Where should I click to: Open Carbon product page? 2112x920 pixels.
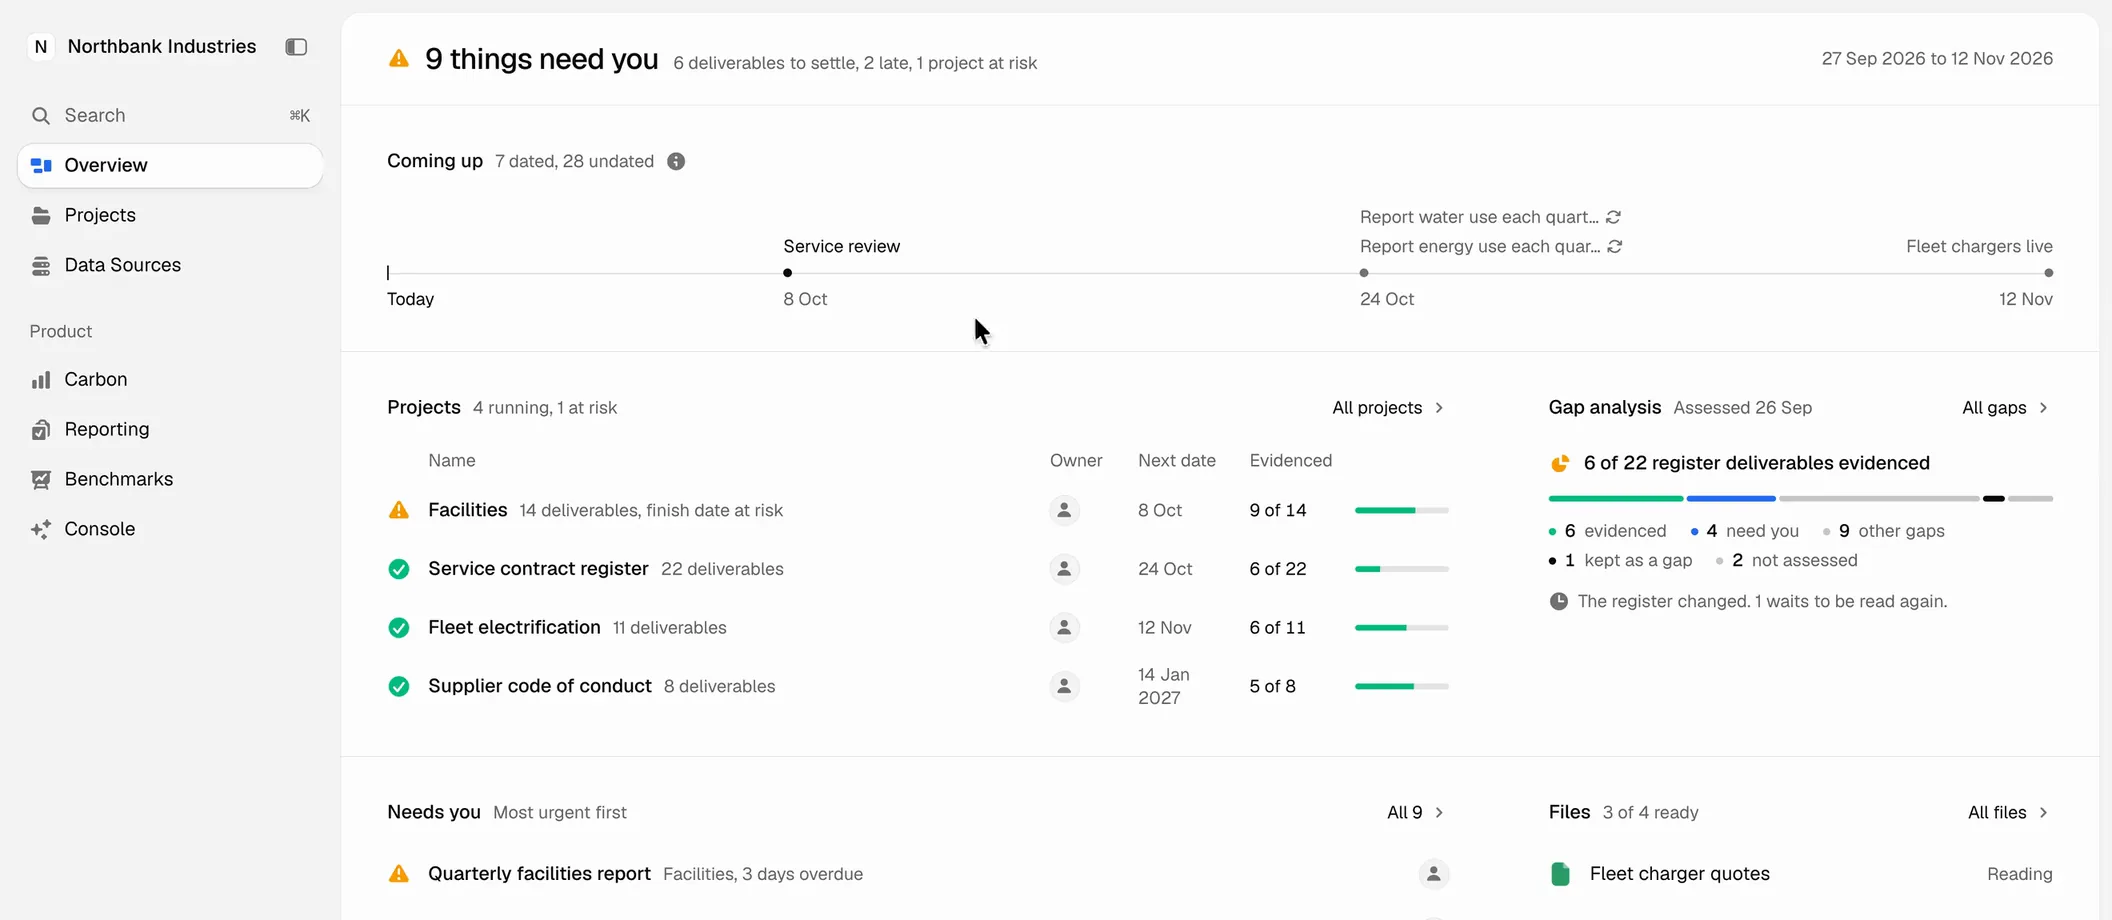tap(170, 379)
